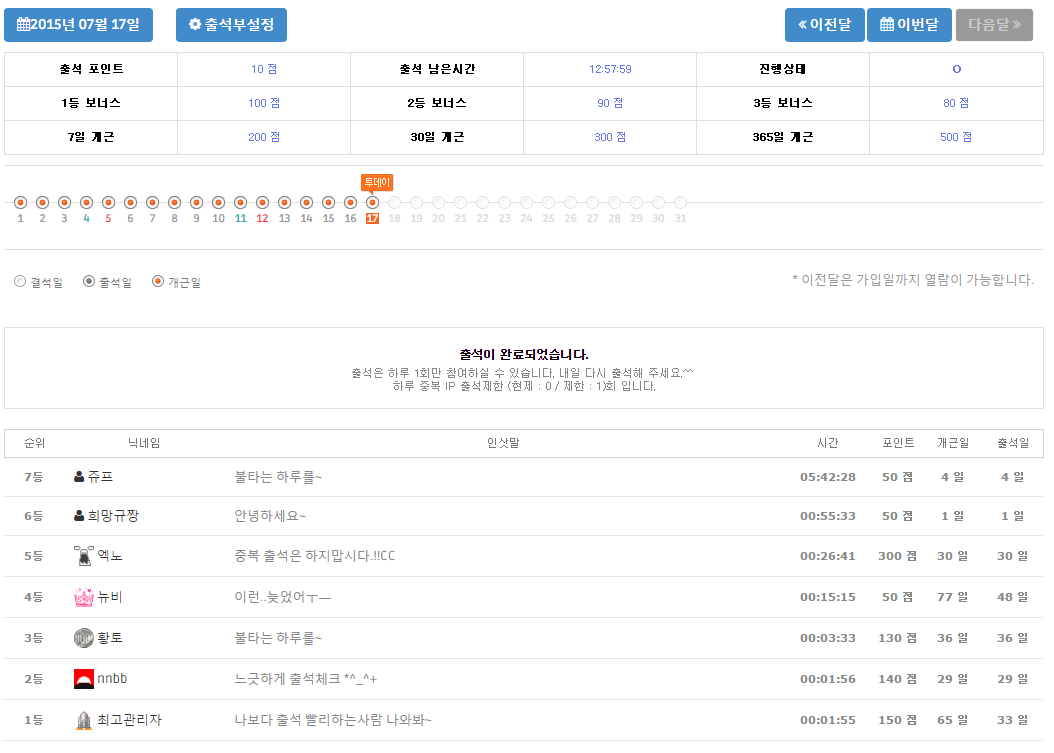
Task: Click 뉴비's pink crown avatar
Action: point(84,597)
